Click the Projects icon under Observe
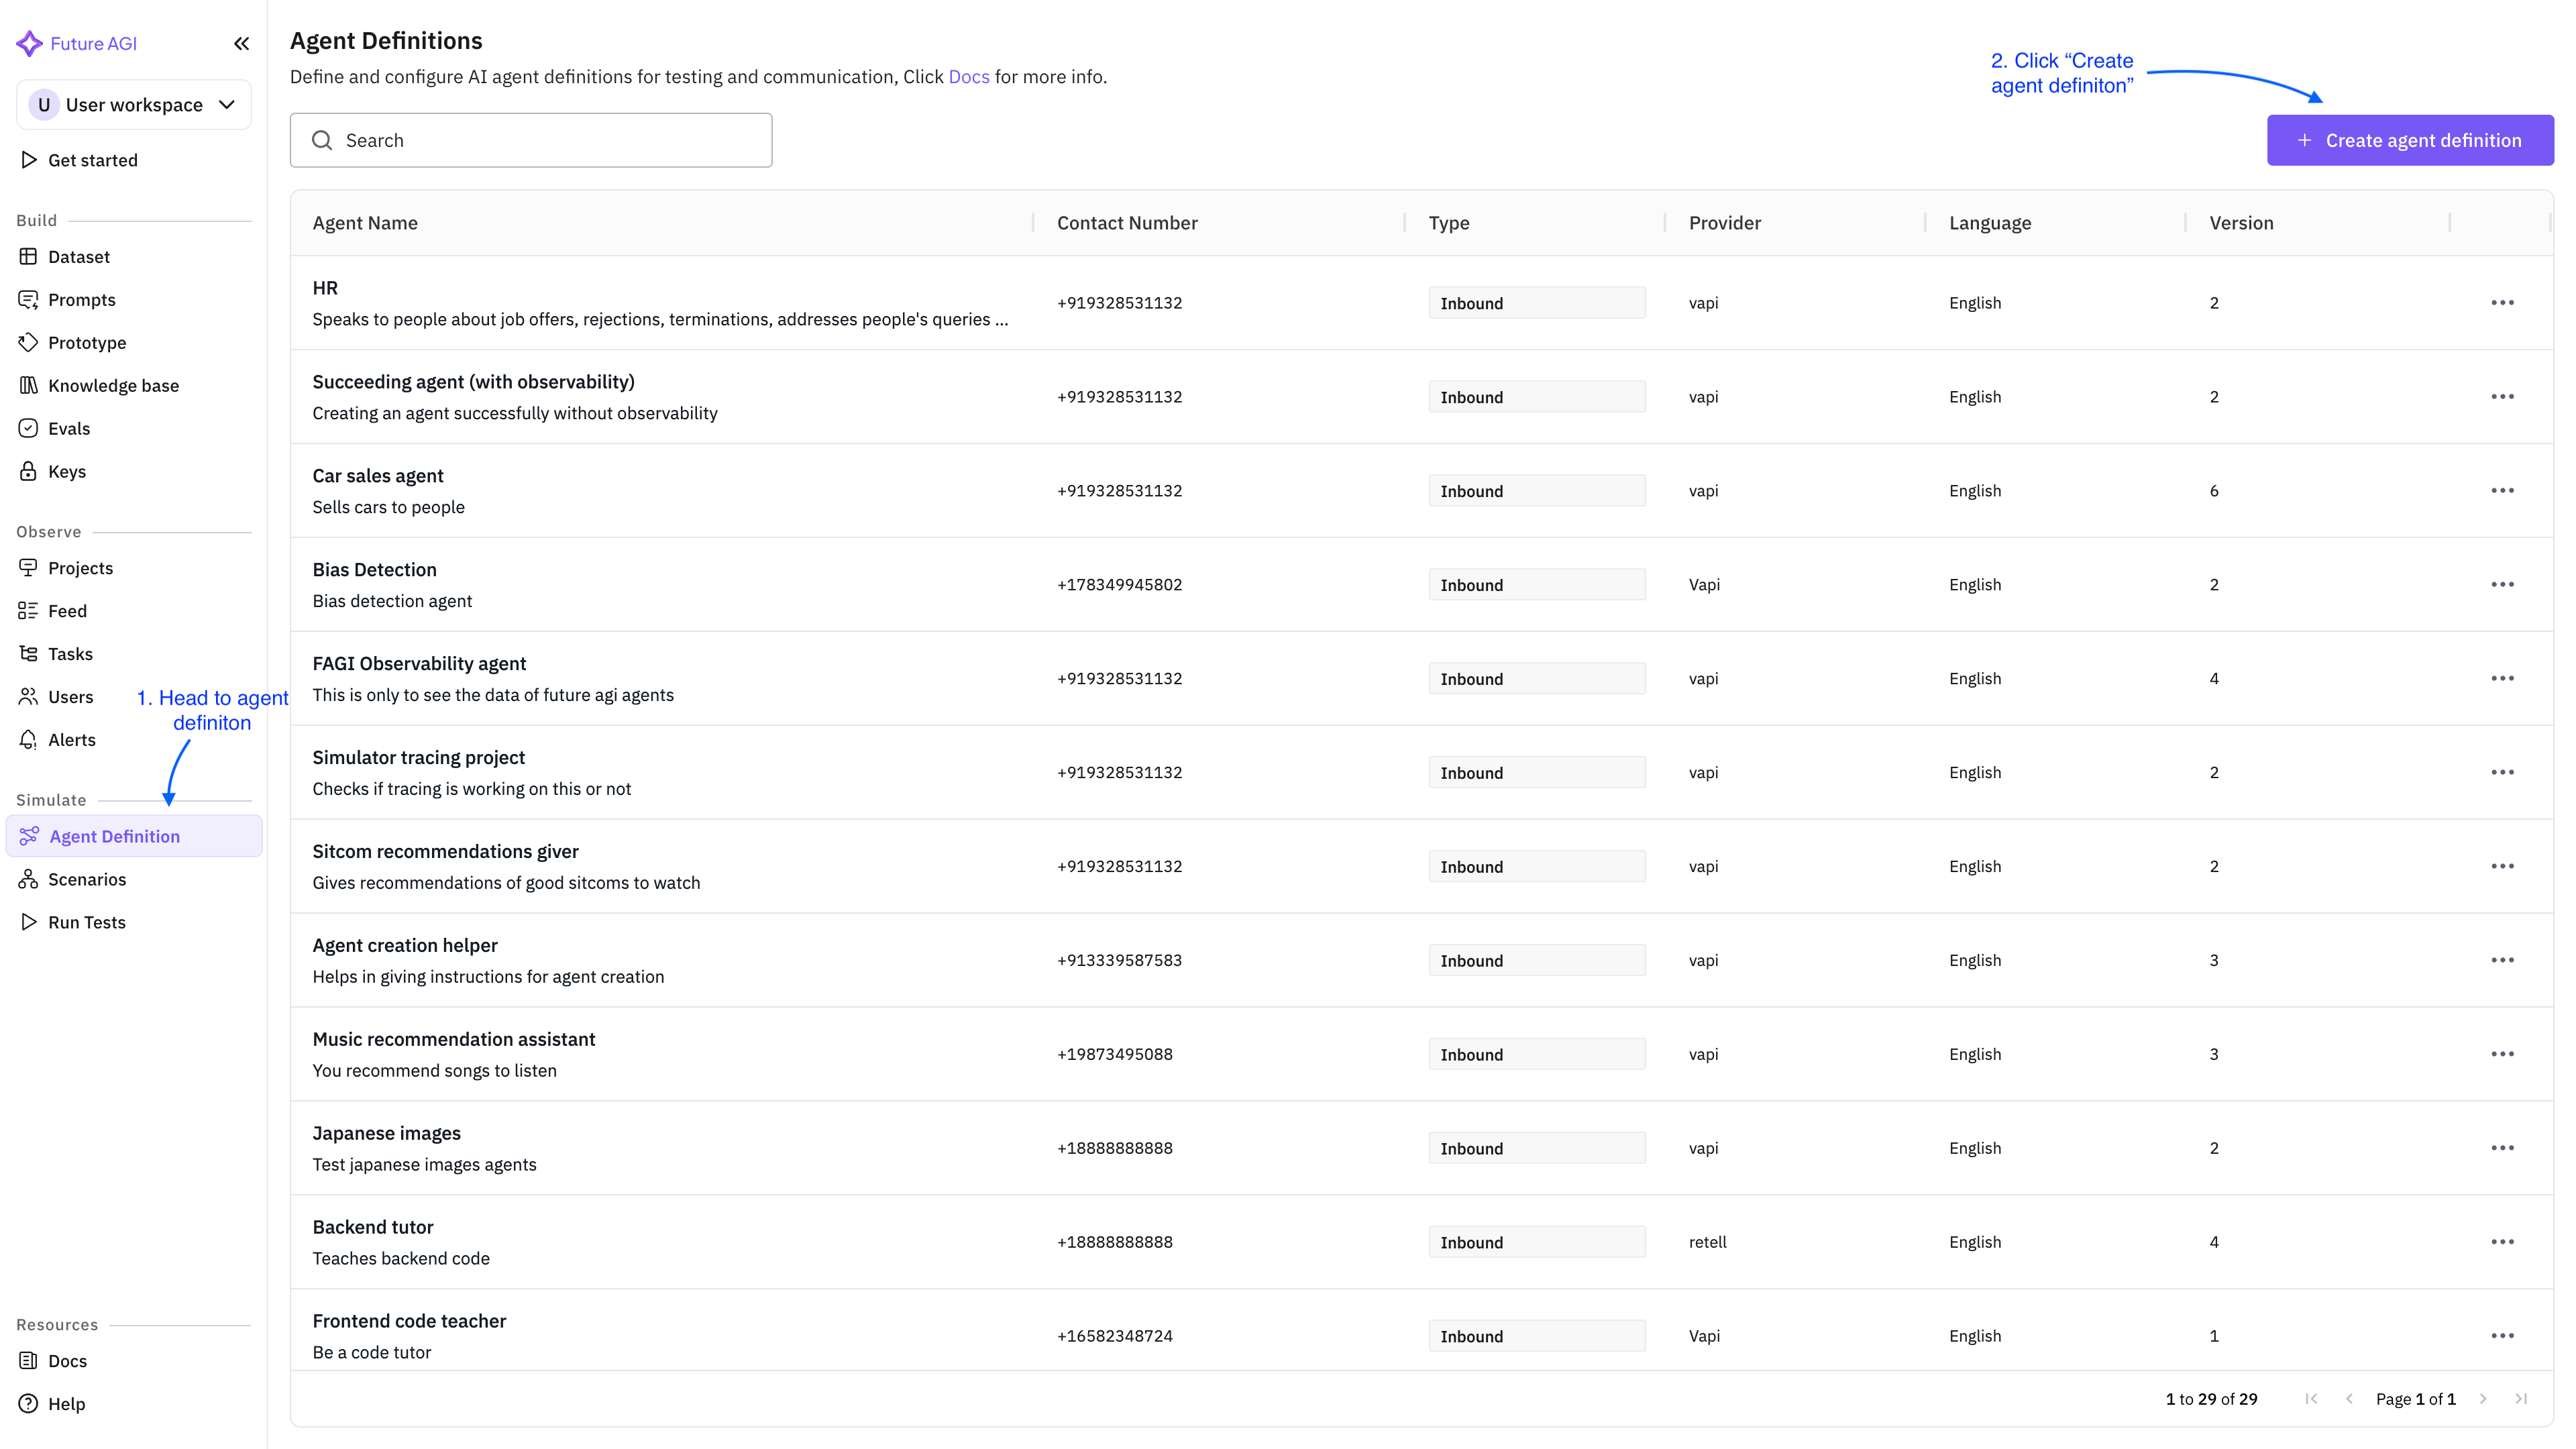Image resolution: width=2576 pixels, height=1449 pixels. click(x=29, y=567)
